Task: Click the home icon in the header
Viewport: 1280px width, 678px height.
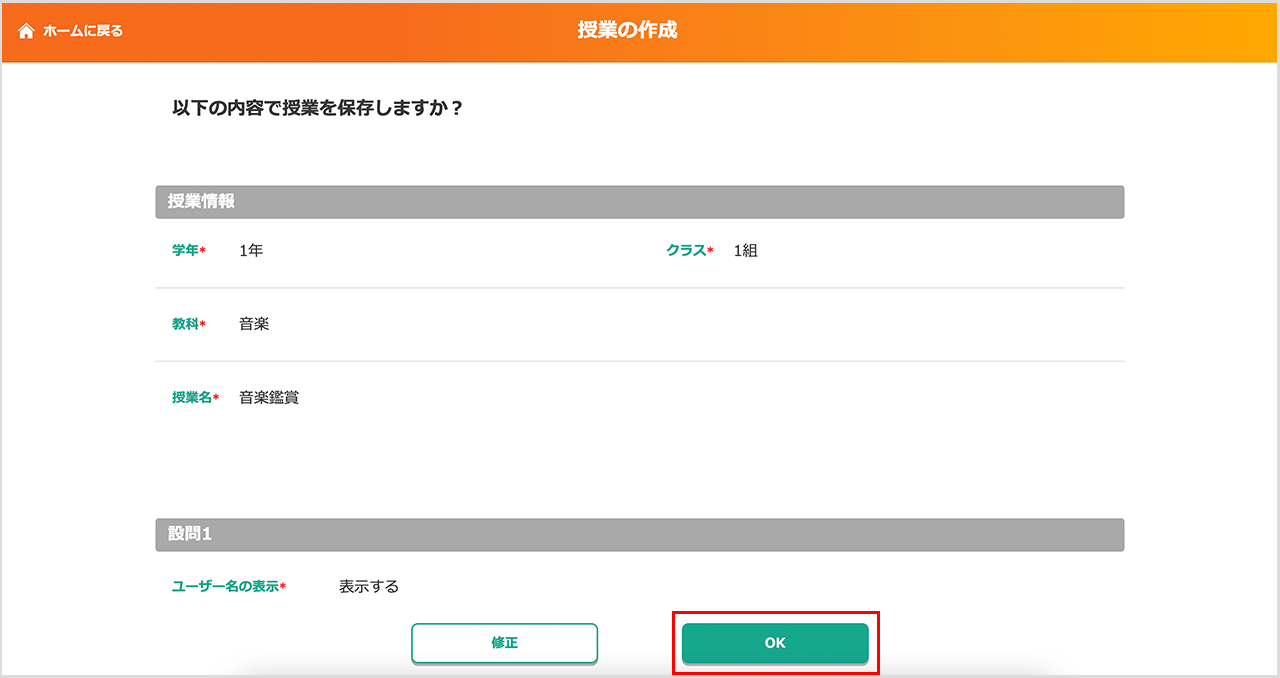Action: (x=27, y=31)
